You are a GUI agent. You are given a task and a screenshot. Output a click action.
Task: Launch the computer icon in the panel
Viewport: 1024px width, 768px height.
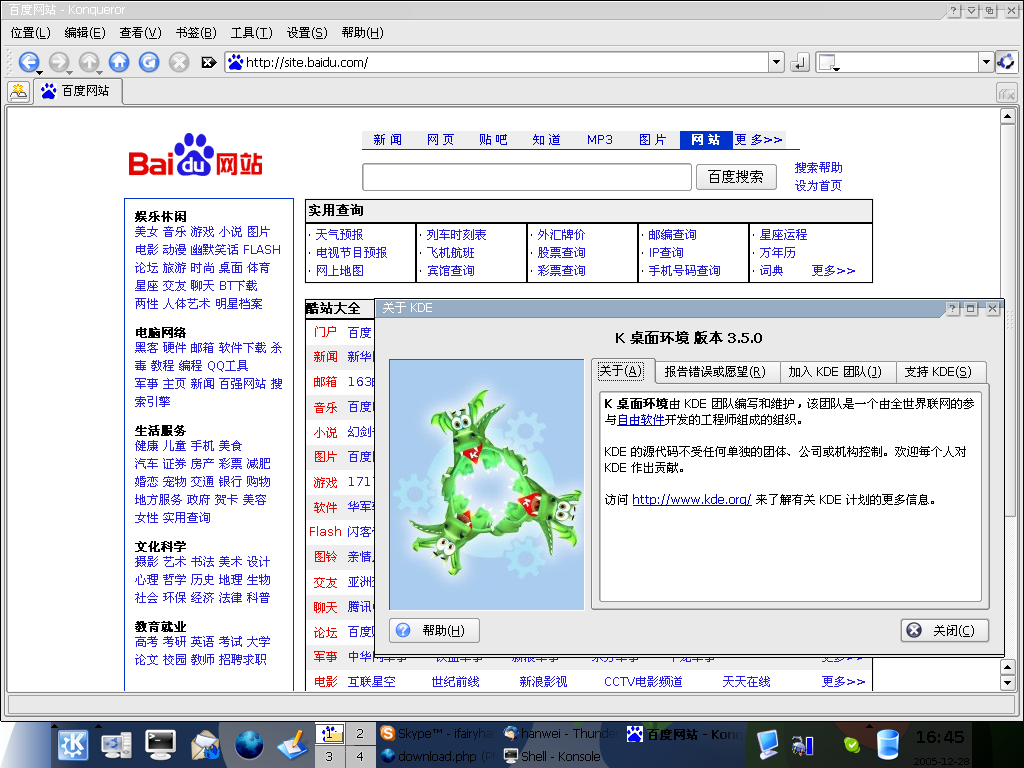pos(116,744)
